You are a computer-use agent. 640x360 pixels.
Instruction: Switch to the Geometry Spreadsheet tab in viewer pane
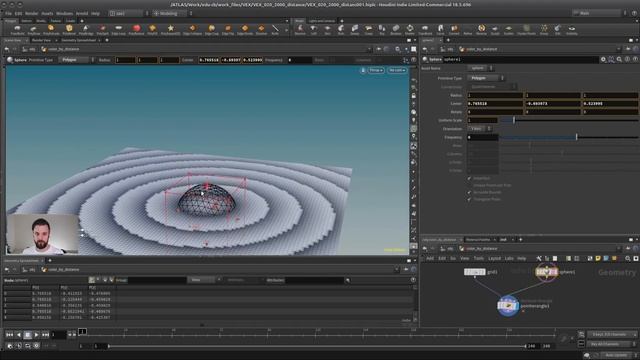(x=78, y=40)
